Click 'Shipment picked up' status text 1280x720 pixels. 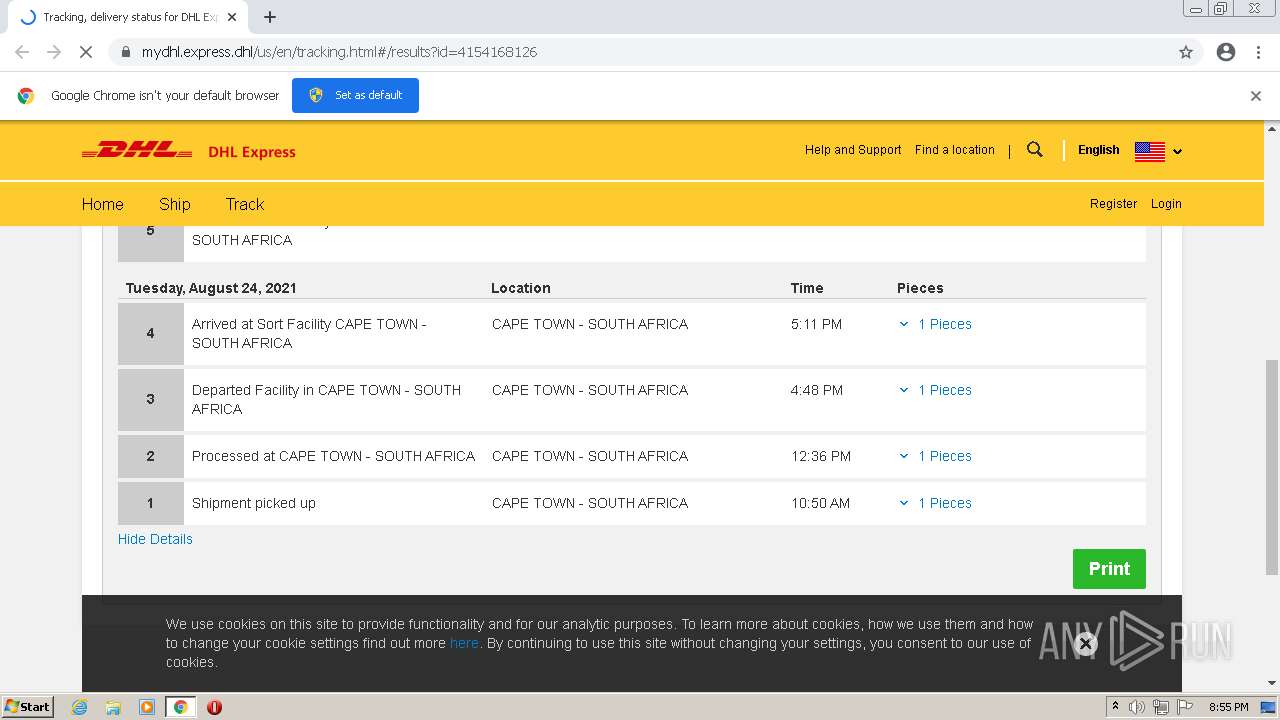254,503
